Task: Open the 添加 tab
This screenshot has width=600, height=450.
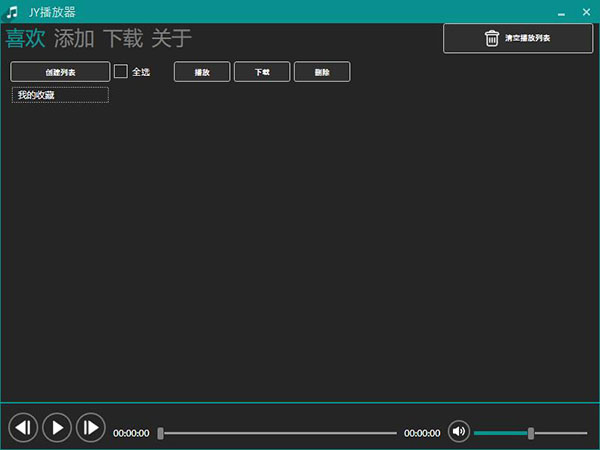Action: tap(74, 38)
